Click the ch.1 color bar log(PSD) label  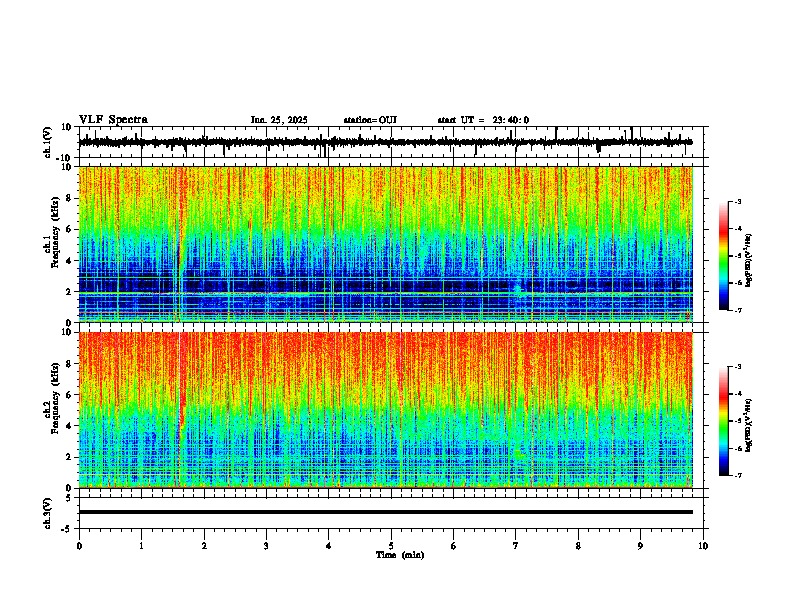pos(749,261)
